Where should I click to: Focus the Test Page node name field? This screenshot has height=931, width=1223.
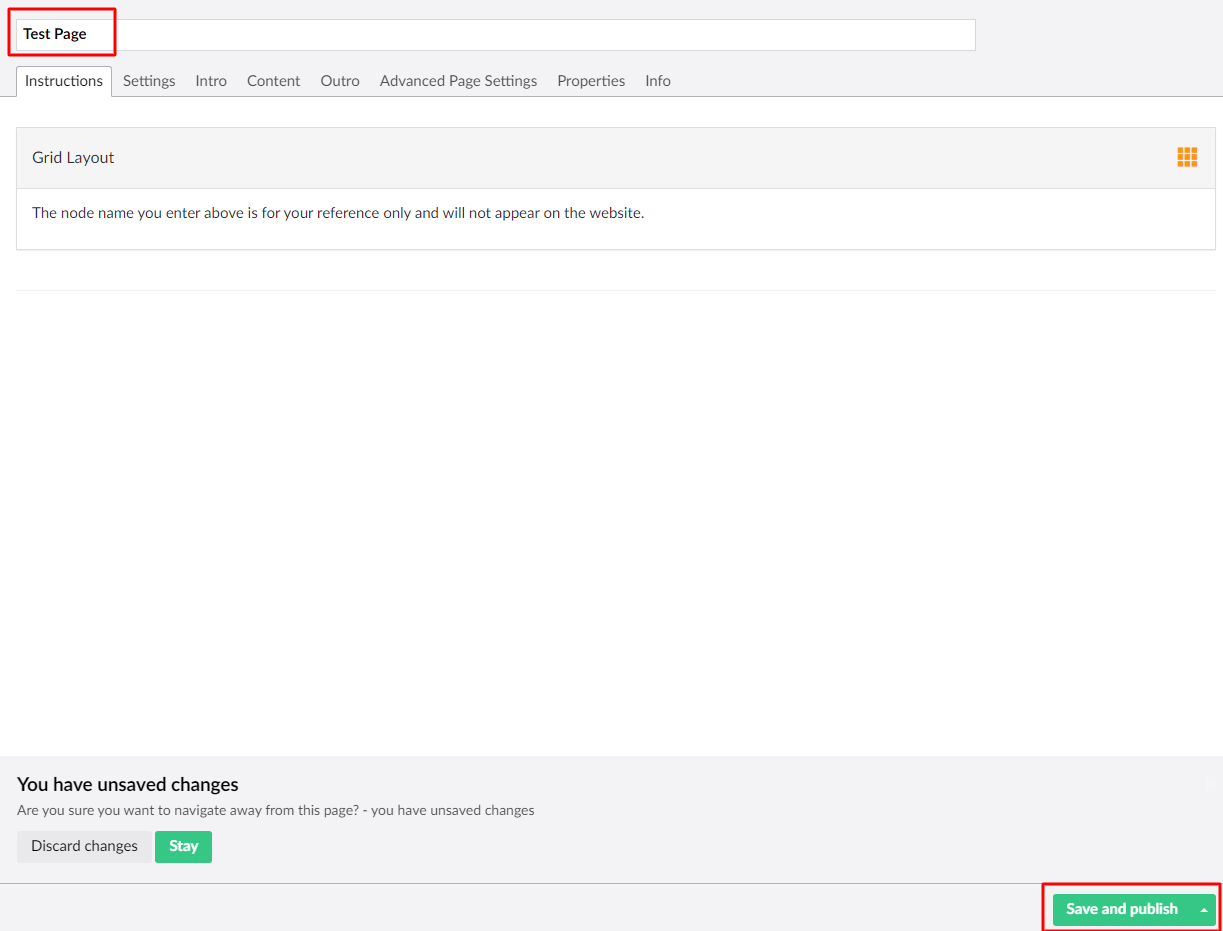pos(495,34)
